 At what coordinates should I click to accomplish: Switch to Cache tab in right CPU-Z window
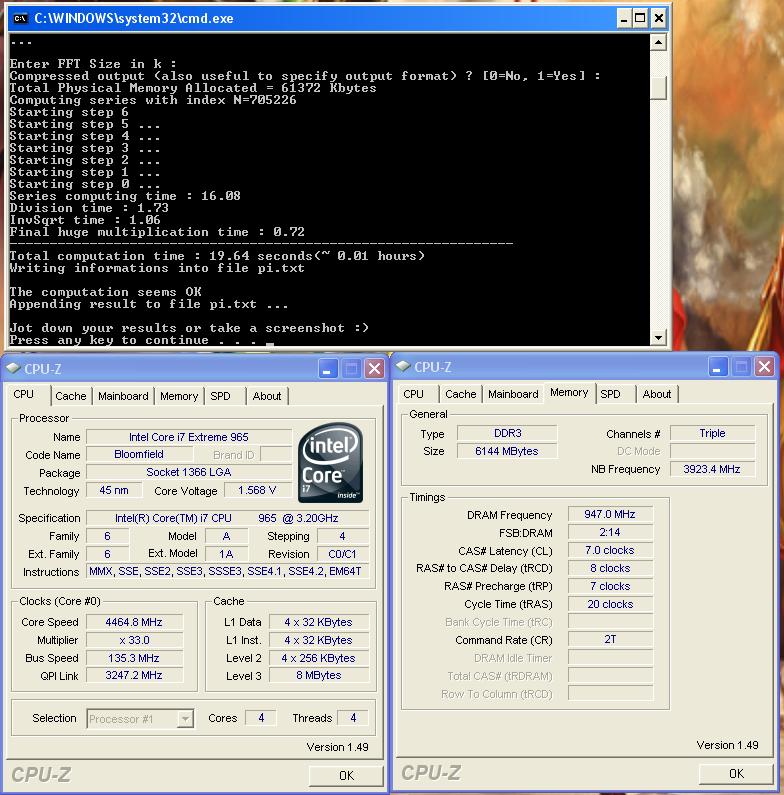coord(460,394)
